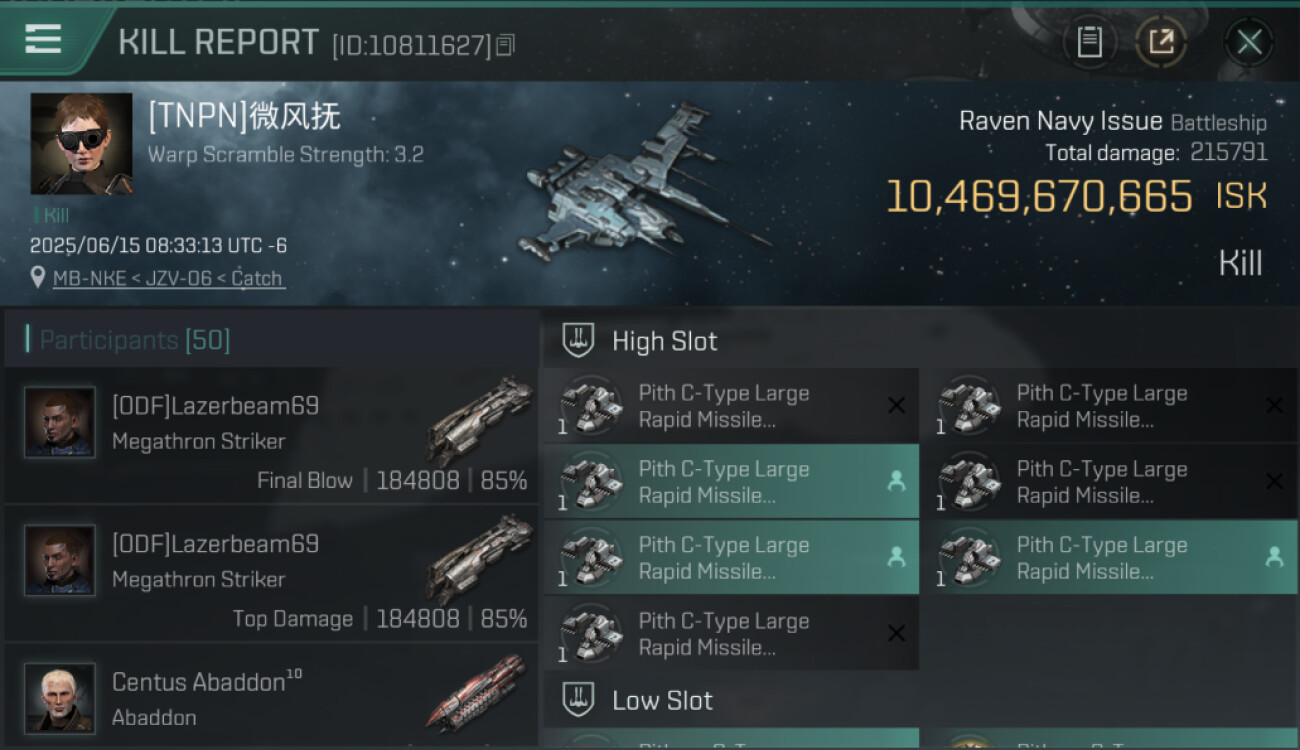Viewport: 1300px width, 750px height.
Task: Click the Participants [50] header
Action: pyautogui.click(x=135, y=340)
